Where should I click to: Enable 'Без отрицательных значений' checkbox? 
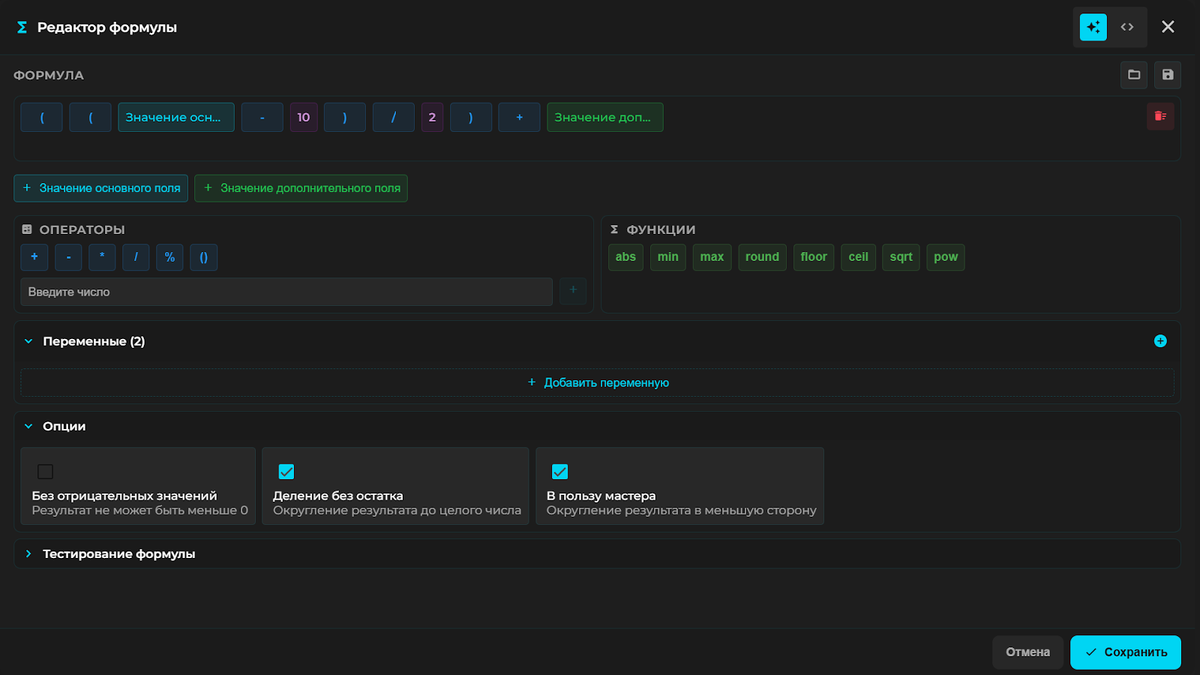[45, 472]
